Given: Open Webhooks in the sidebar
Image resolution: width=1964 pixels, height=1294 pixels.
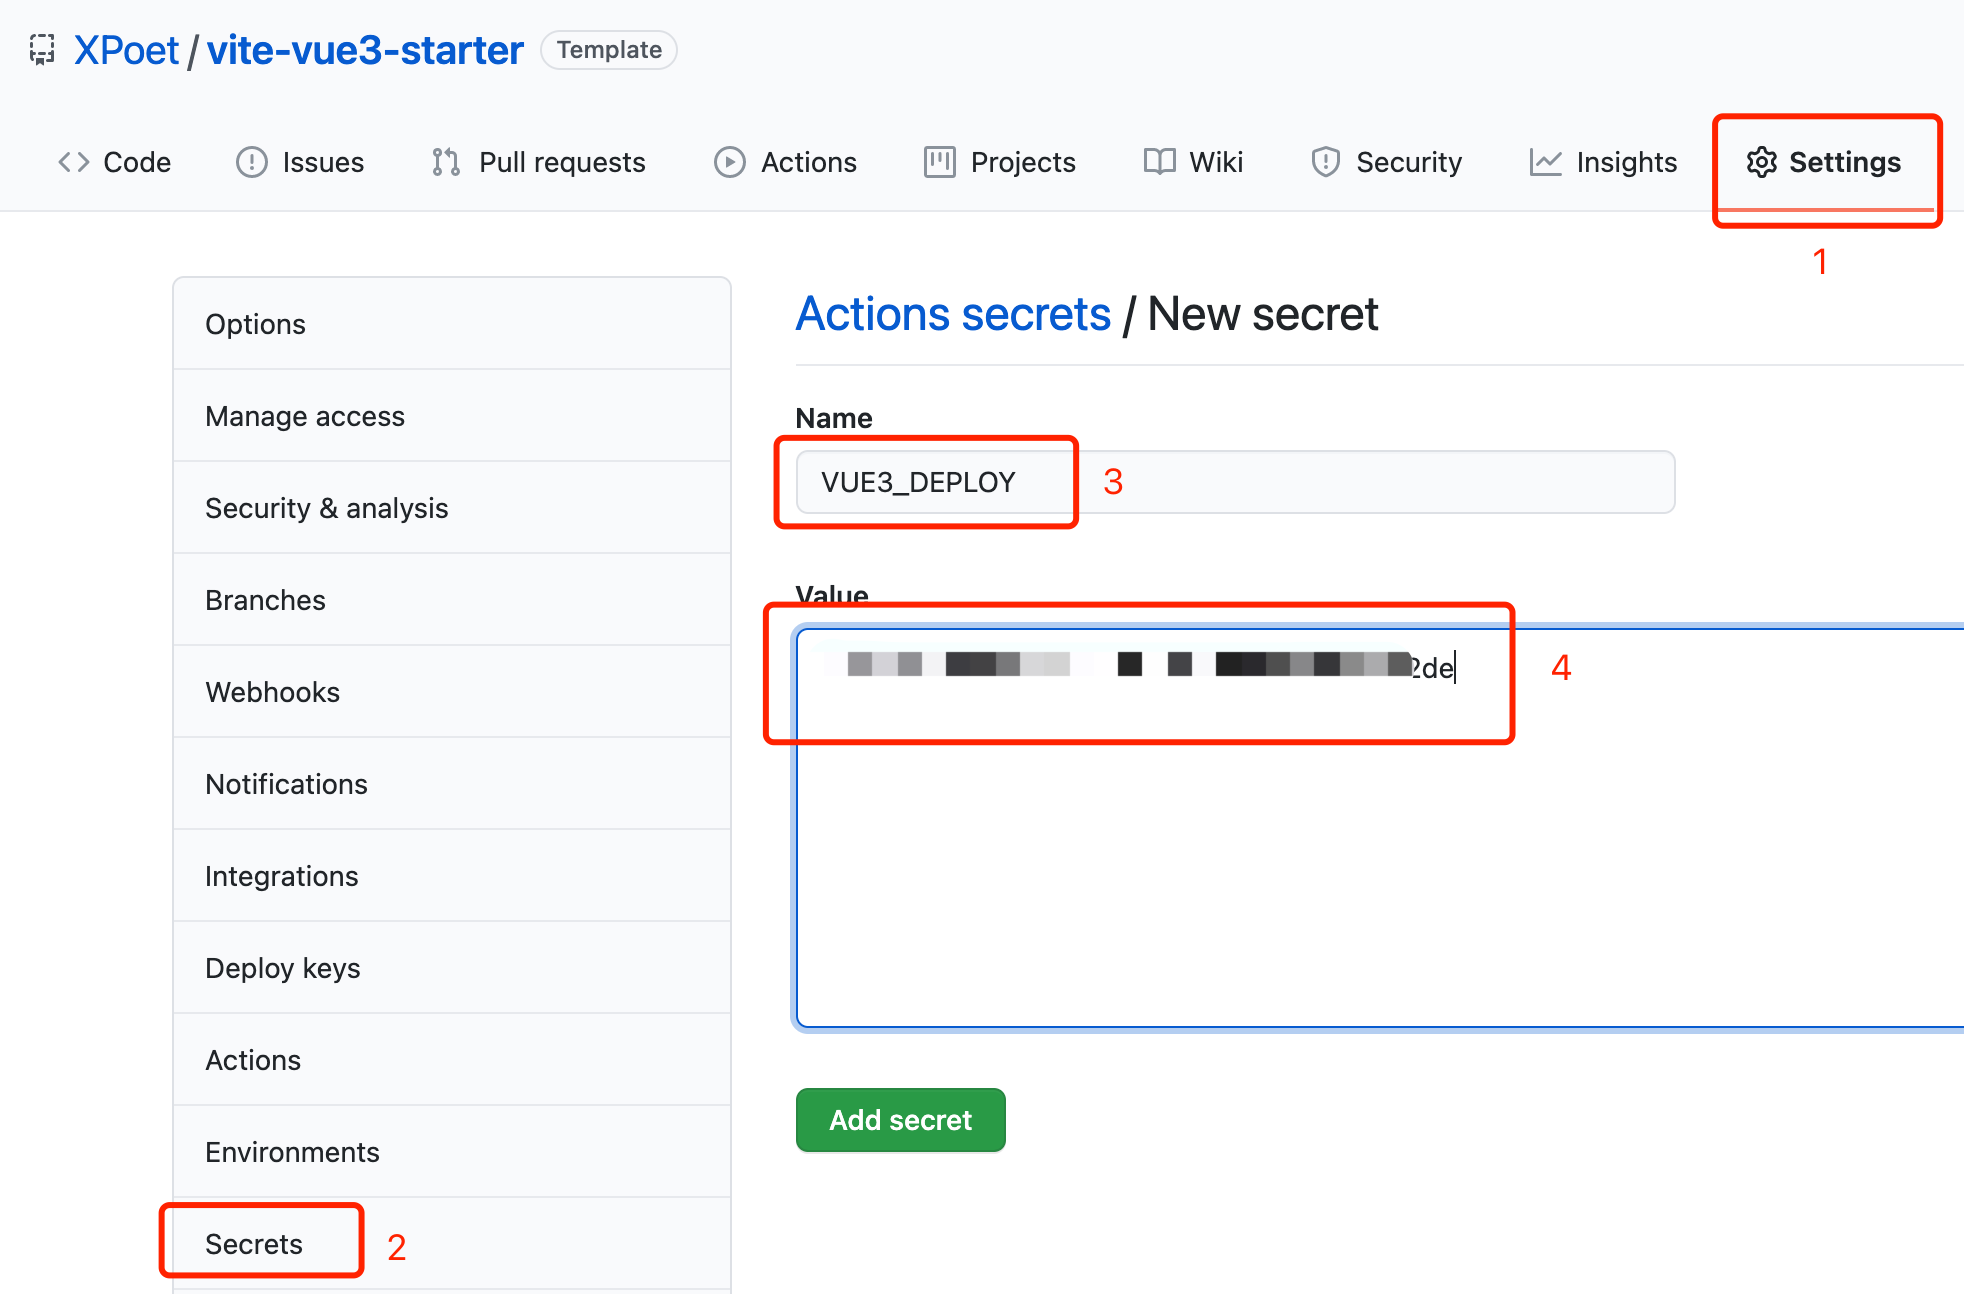Looking at the screenshot, I should click(x=273, y=692).
